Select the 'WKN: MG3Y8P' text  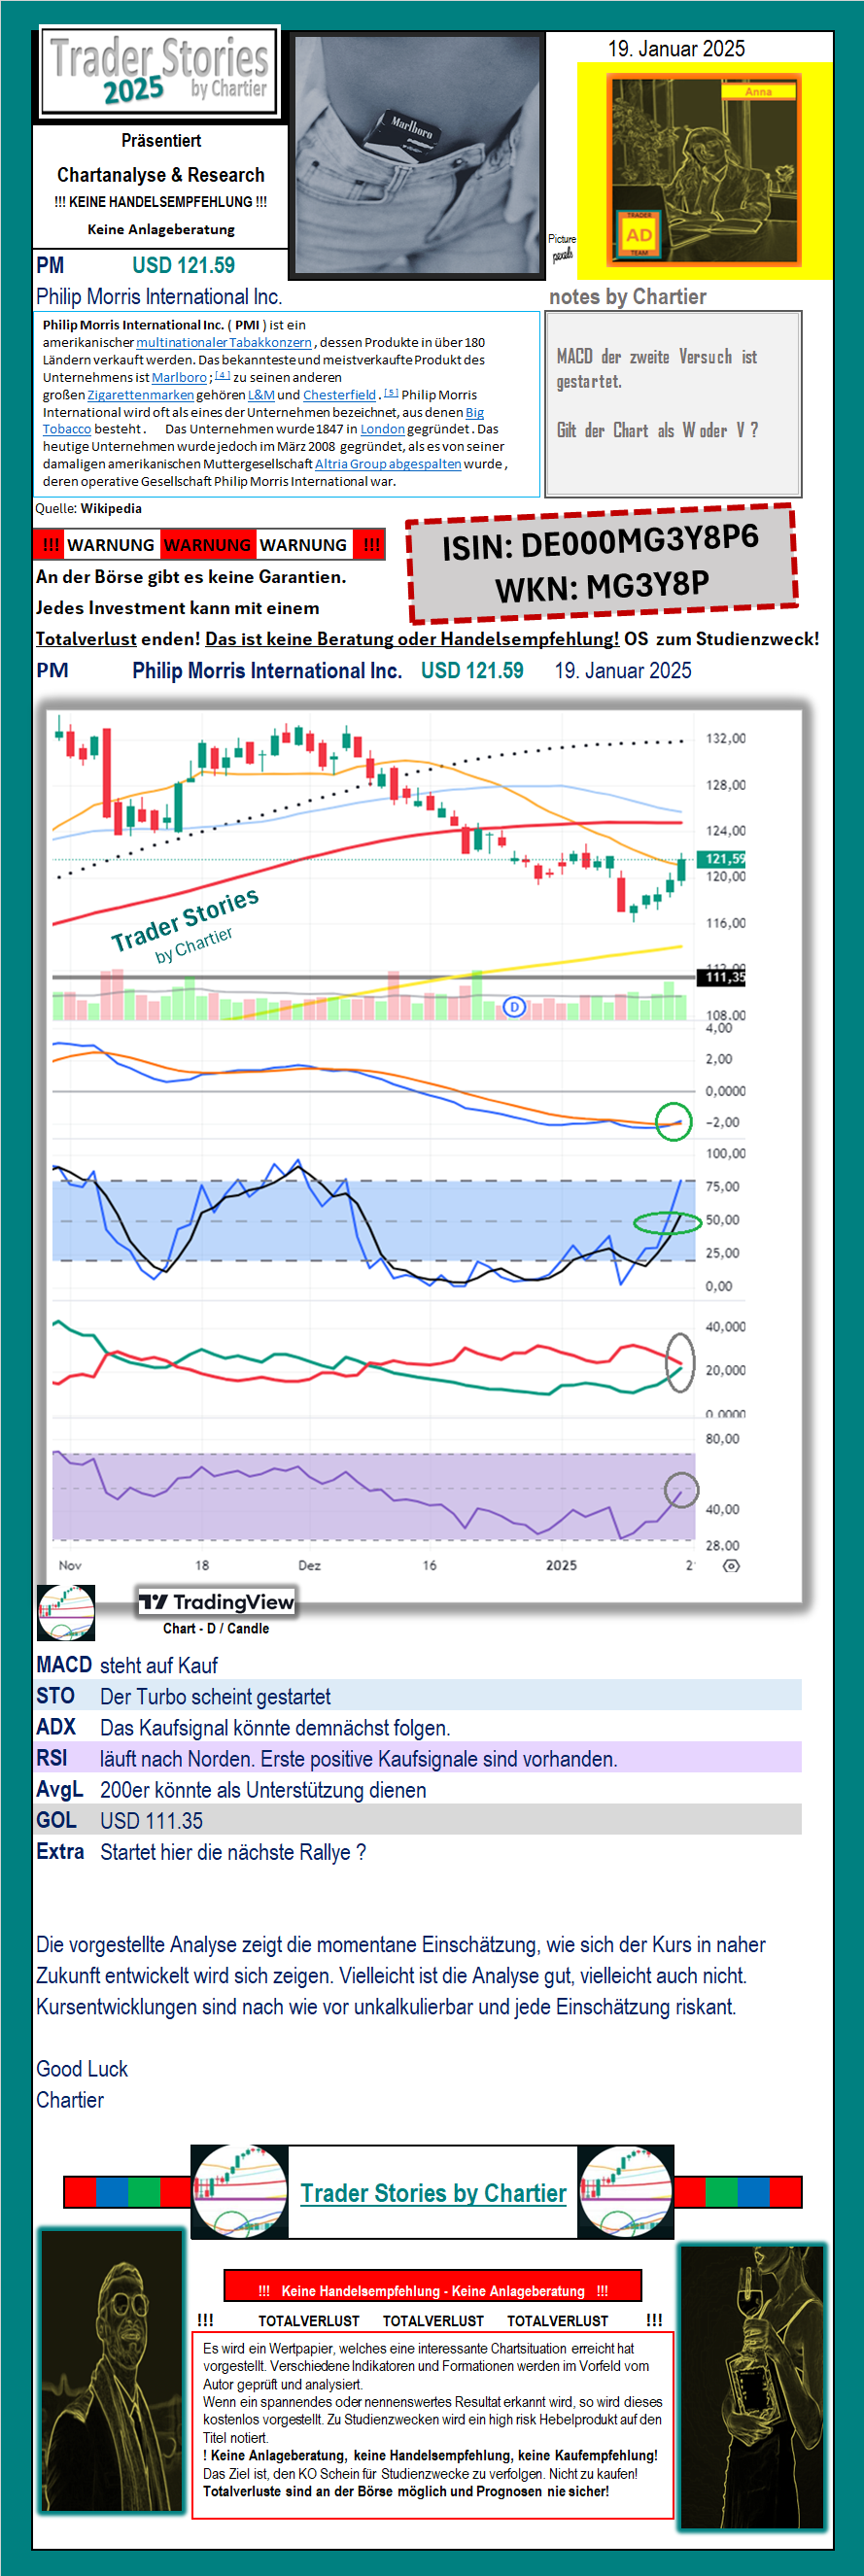pos(602,586)
